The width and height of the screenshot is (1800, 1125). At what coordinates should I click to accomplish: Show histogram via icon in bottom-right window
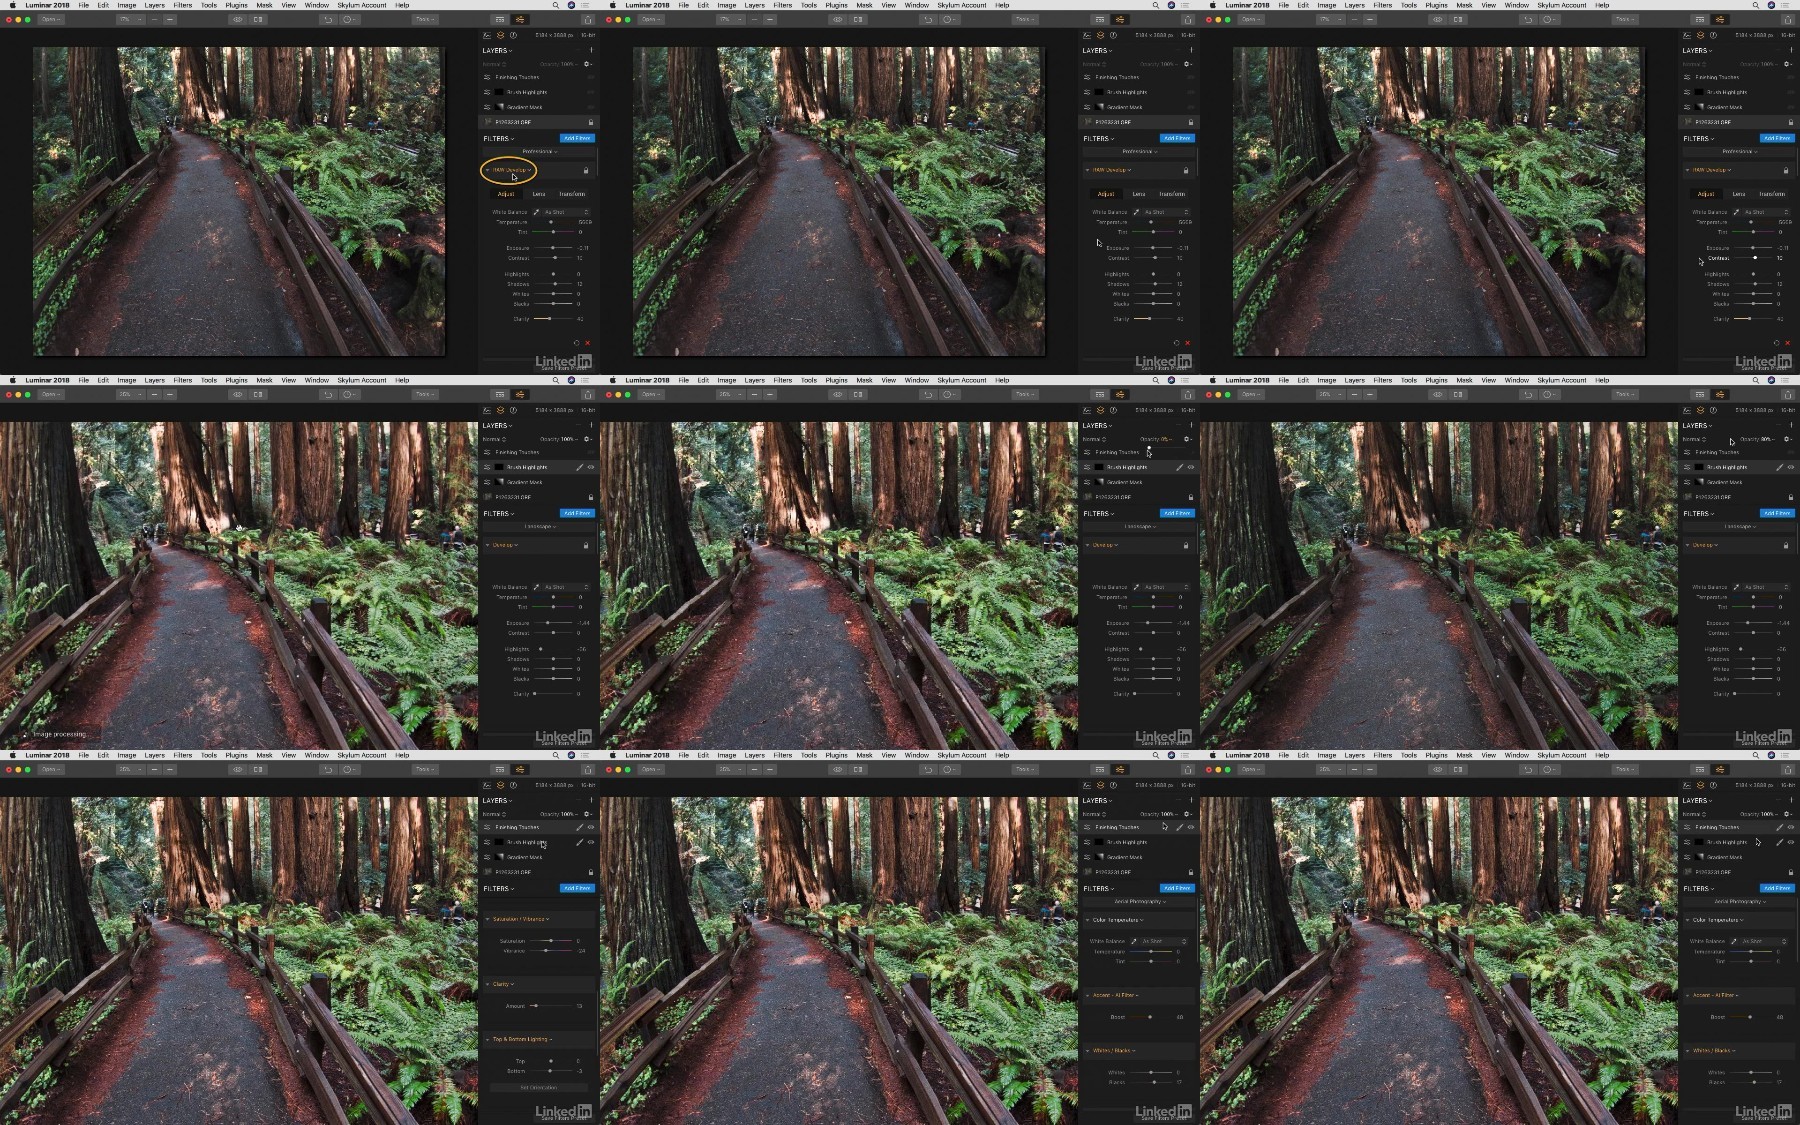coord(1687,785)
